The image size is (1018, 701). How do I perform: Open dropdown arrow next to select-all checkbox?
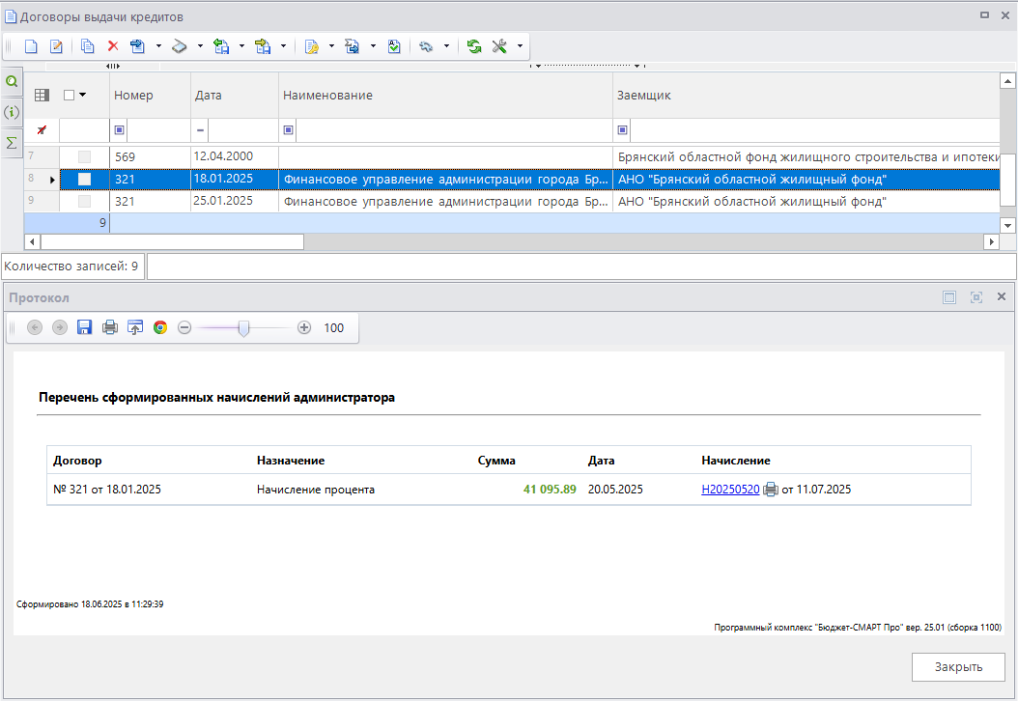point(83,95)
